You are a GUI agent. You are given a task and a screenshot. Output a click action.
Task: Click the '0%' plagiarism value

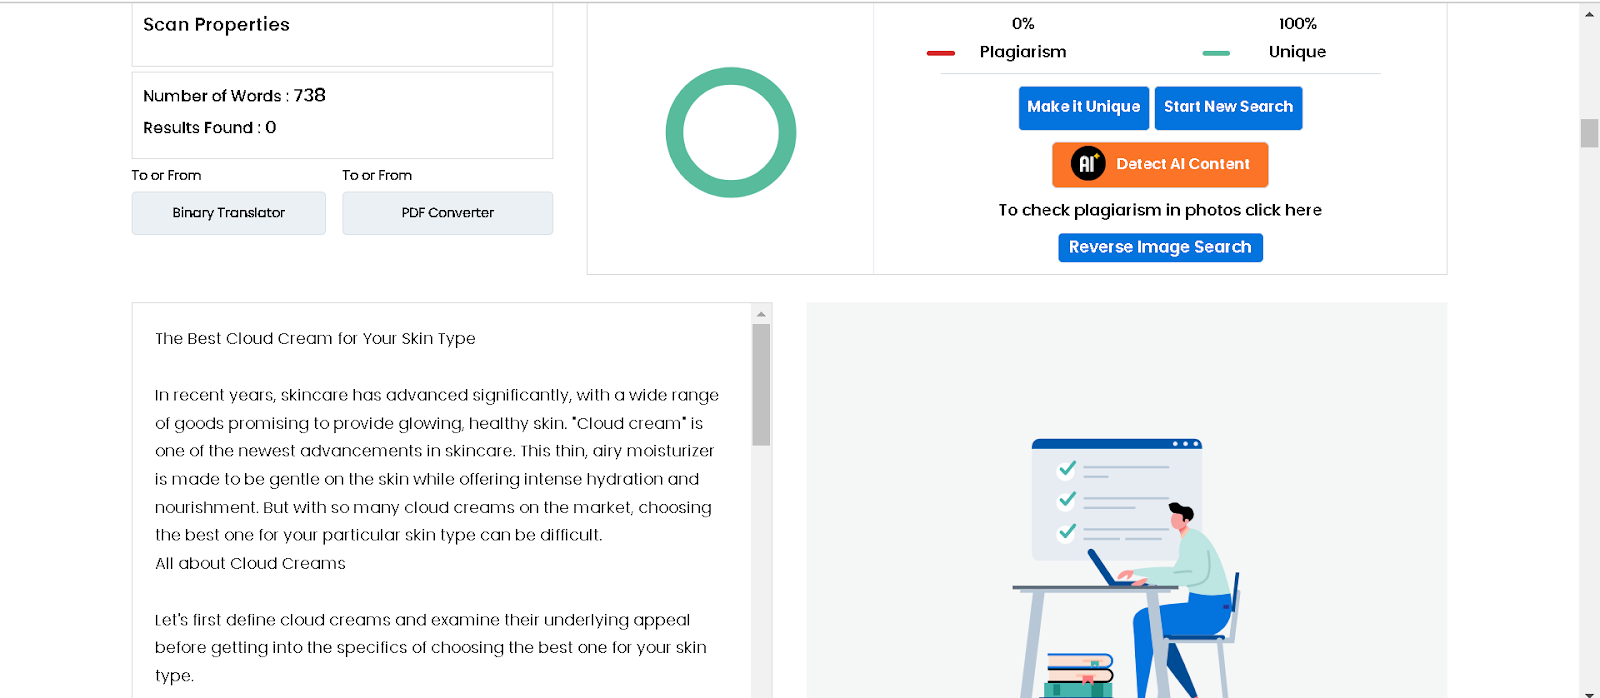(x=1023, y=24)
